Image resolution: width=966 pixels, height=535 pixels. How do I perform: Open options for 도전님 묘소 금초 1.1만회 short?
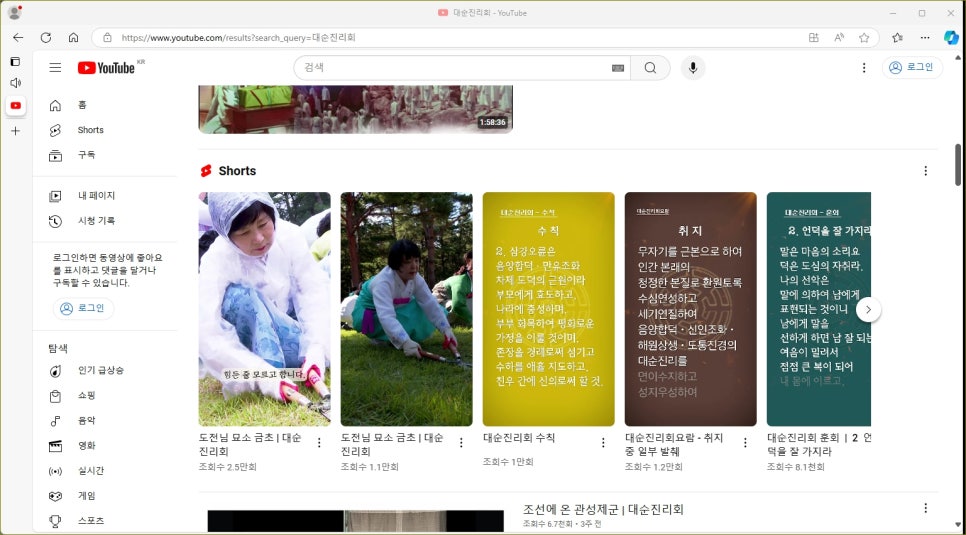pos(461,443)
